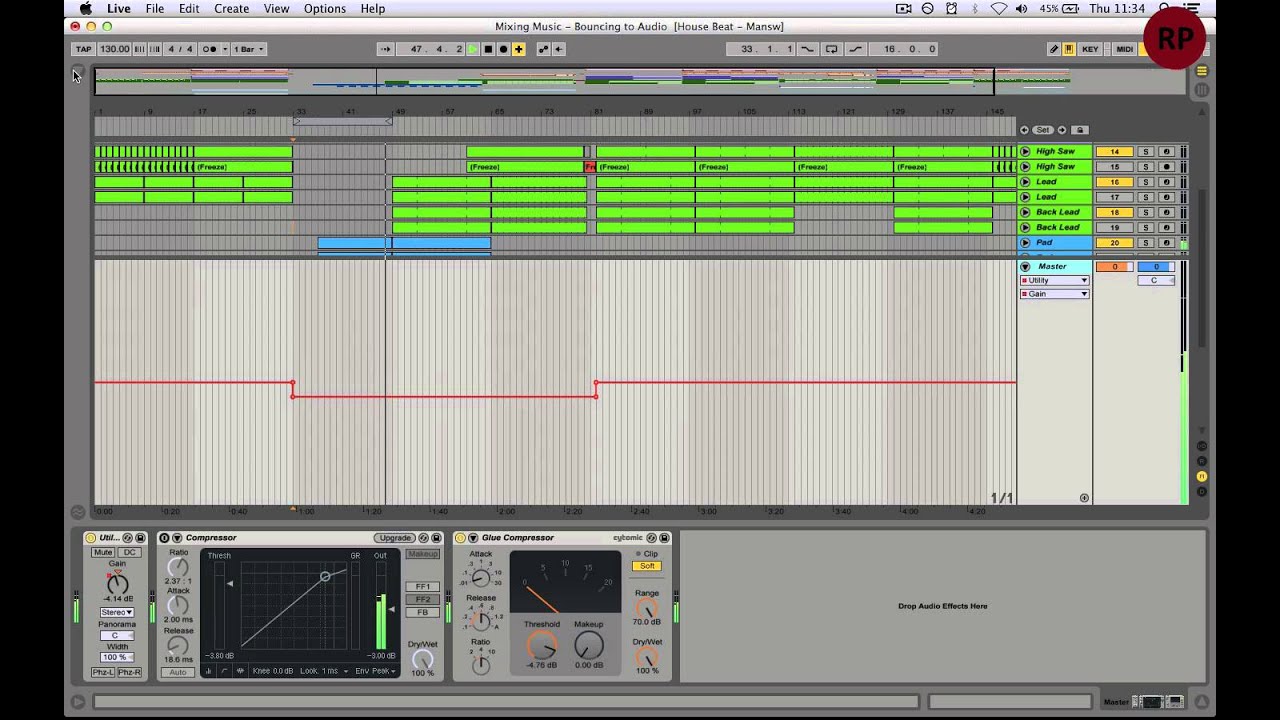Solo the High Saw track 15

click(x=1146, y=167)
